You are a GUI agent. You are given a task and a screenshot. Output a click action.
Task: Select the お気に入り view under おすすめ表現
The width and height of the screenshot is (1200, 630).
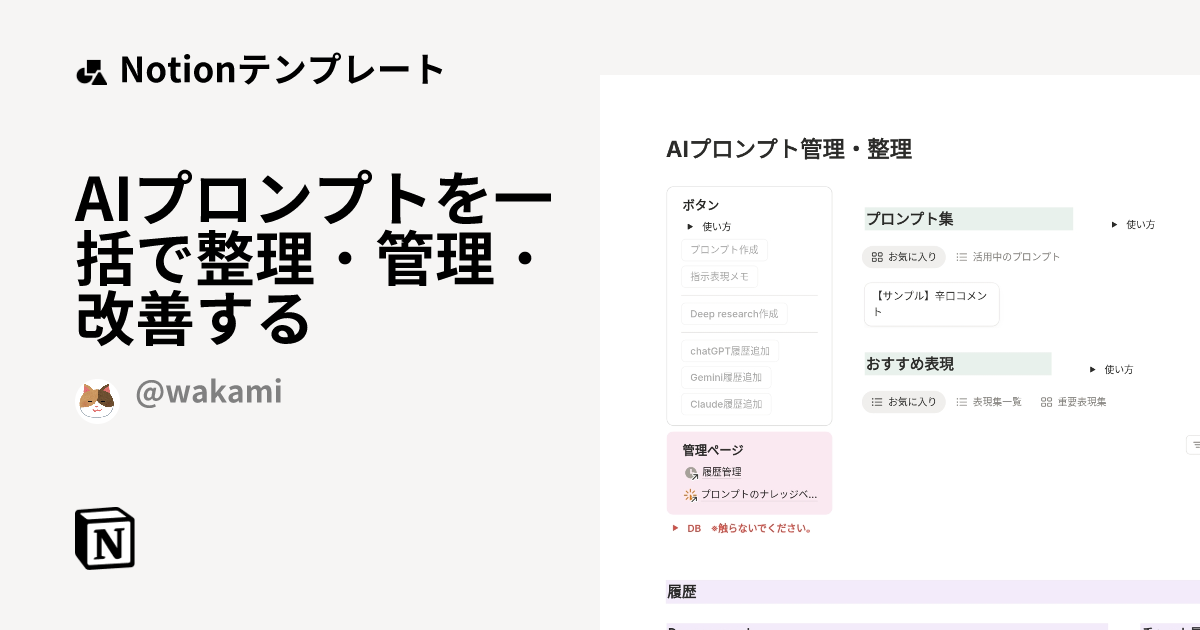click(x=903, y=402)
